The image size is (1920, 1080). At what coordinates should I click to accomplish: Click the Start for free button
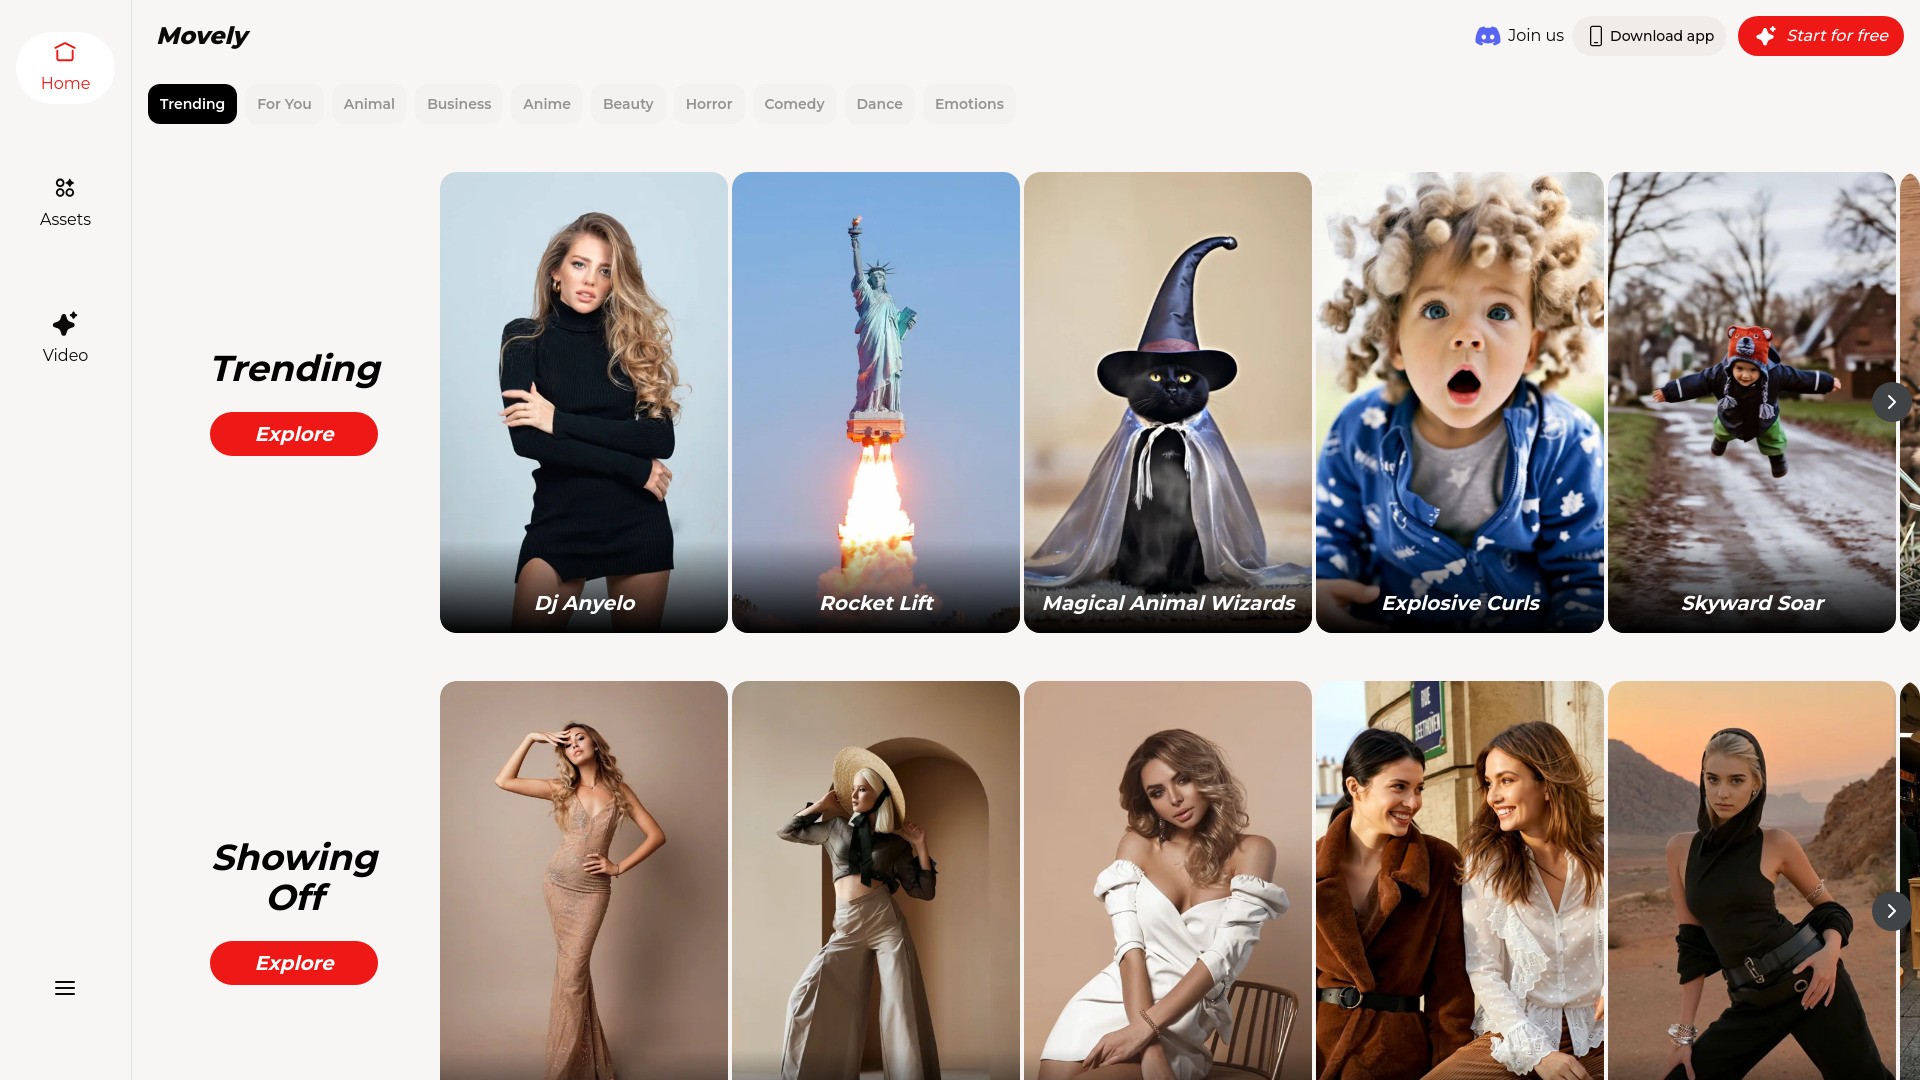[1821, 35]
